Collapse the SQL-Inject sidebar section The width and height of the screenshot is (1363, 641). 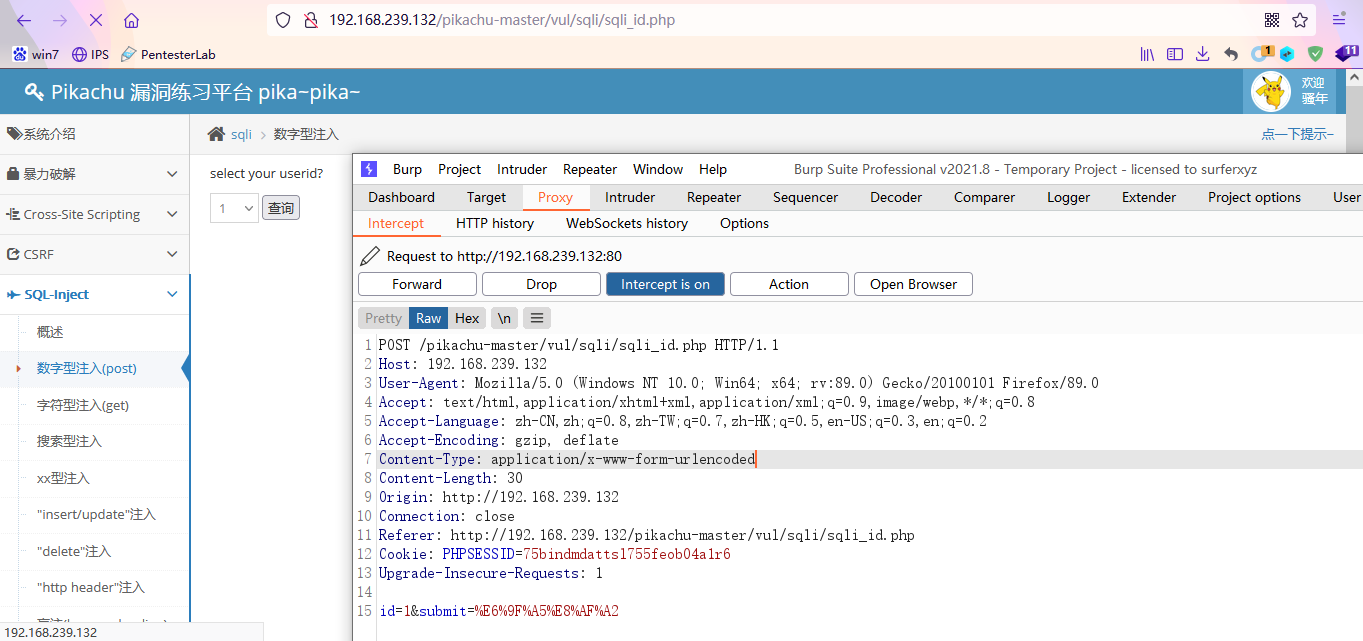coord(94,295)
